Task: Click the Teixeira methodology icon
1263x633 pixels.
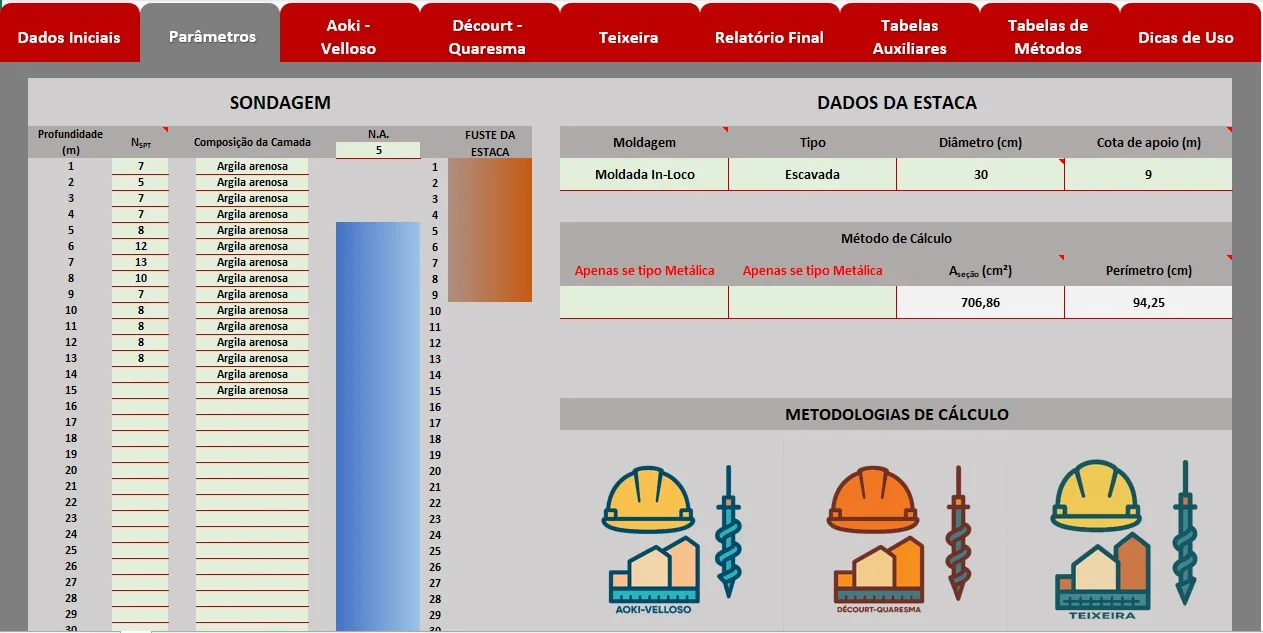Action: 1123,540
